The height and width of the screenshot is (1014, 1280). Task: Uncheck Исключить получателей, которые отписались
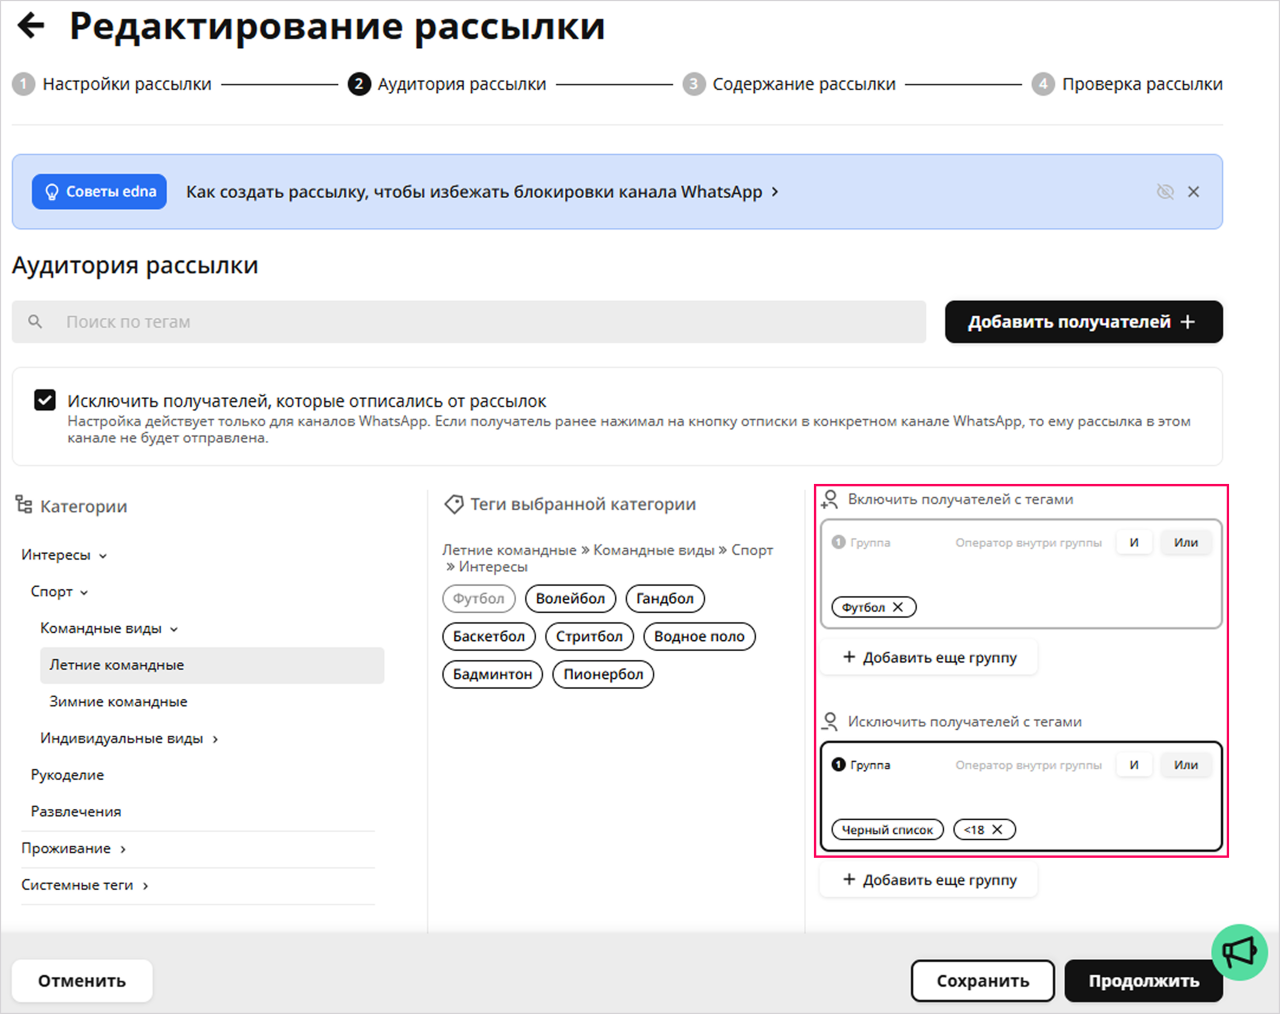(x=45, y=400)
